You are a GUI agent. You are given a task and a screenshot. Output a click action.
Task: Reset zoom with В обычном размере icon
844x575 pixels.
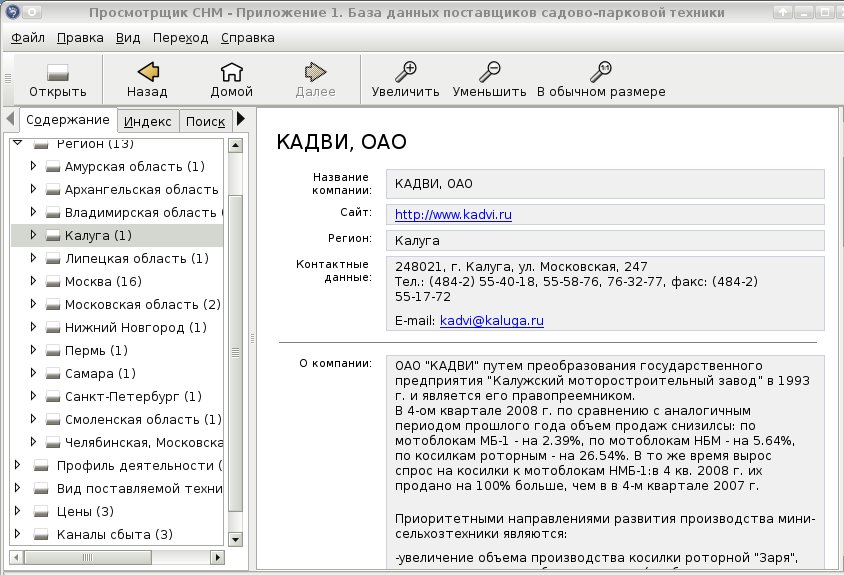pyautogui.click(x=601, y=72)
